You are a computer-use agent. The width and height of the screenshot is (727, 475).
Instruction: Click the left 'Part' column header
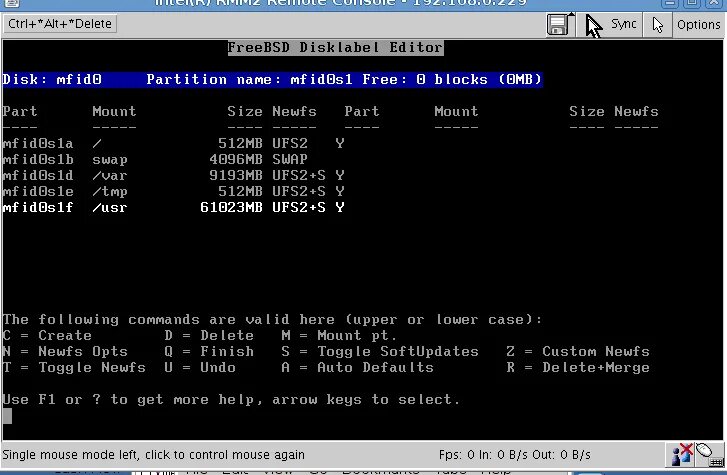coord(19,111)
